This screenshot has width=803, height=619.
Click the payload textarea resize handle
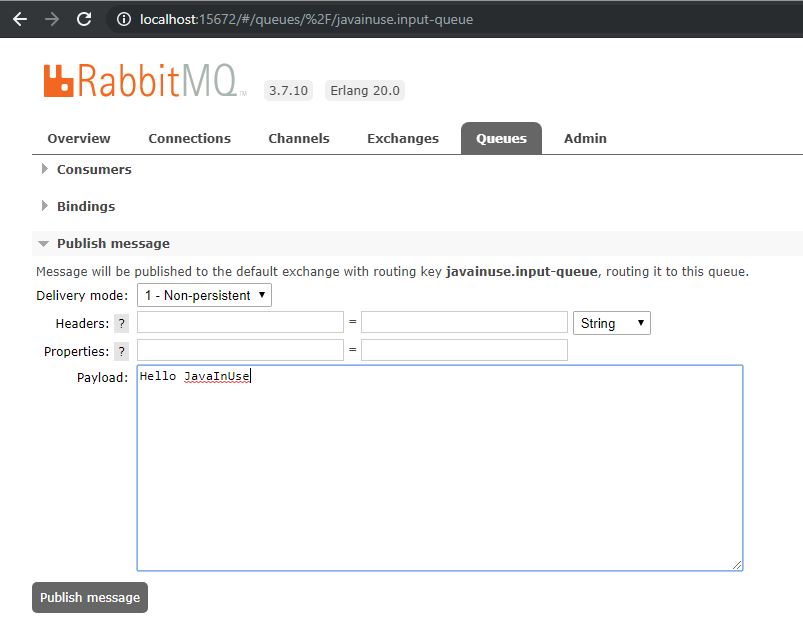(x=737, y=565)
